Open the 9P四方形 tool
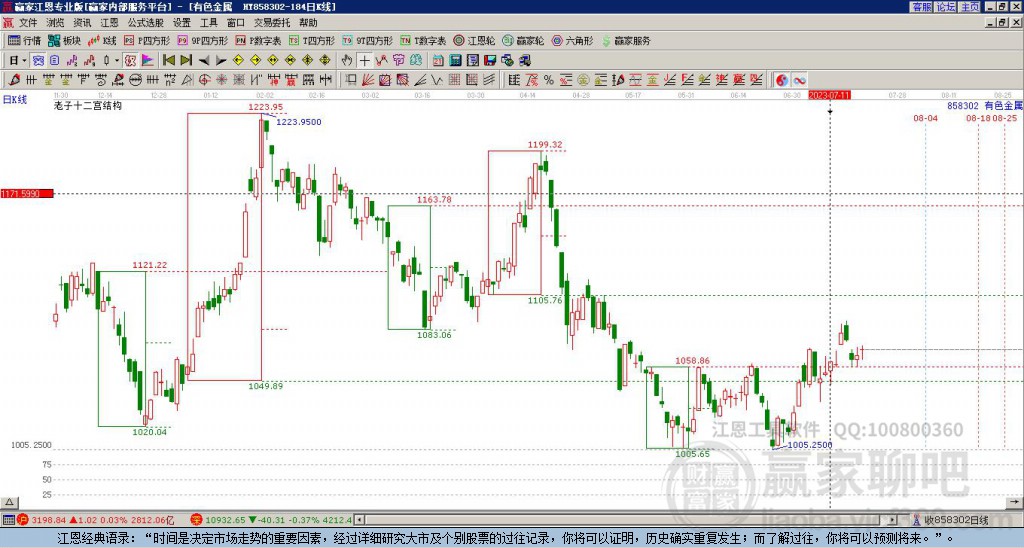The width and height of the screenshot is (1024, 548). 202,40
